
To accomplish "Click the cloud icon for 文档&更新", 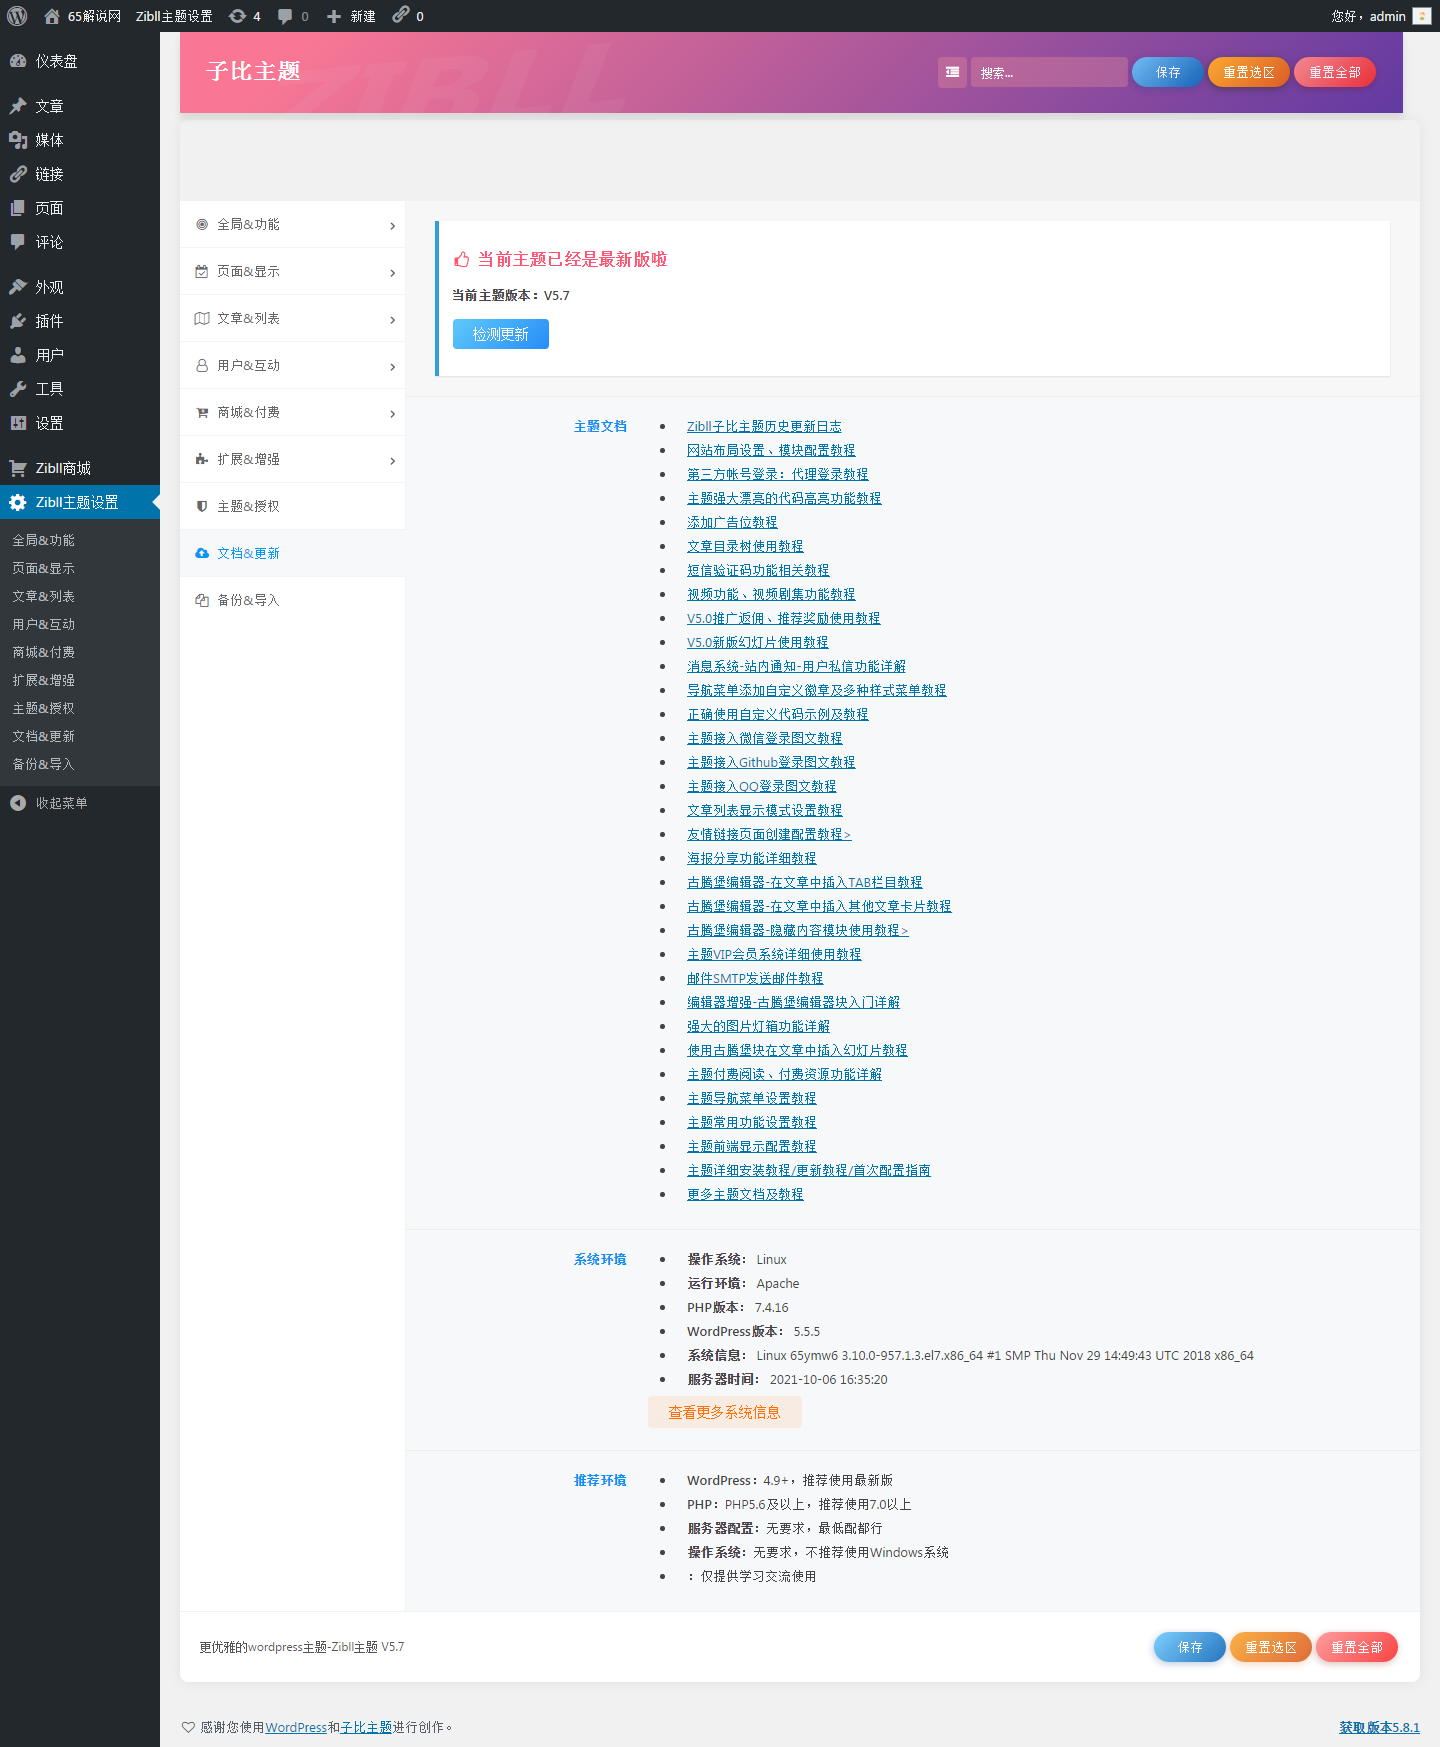I will (202, 553).
